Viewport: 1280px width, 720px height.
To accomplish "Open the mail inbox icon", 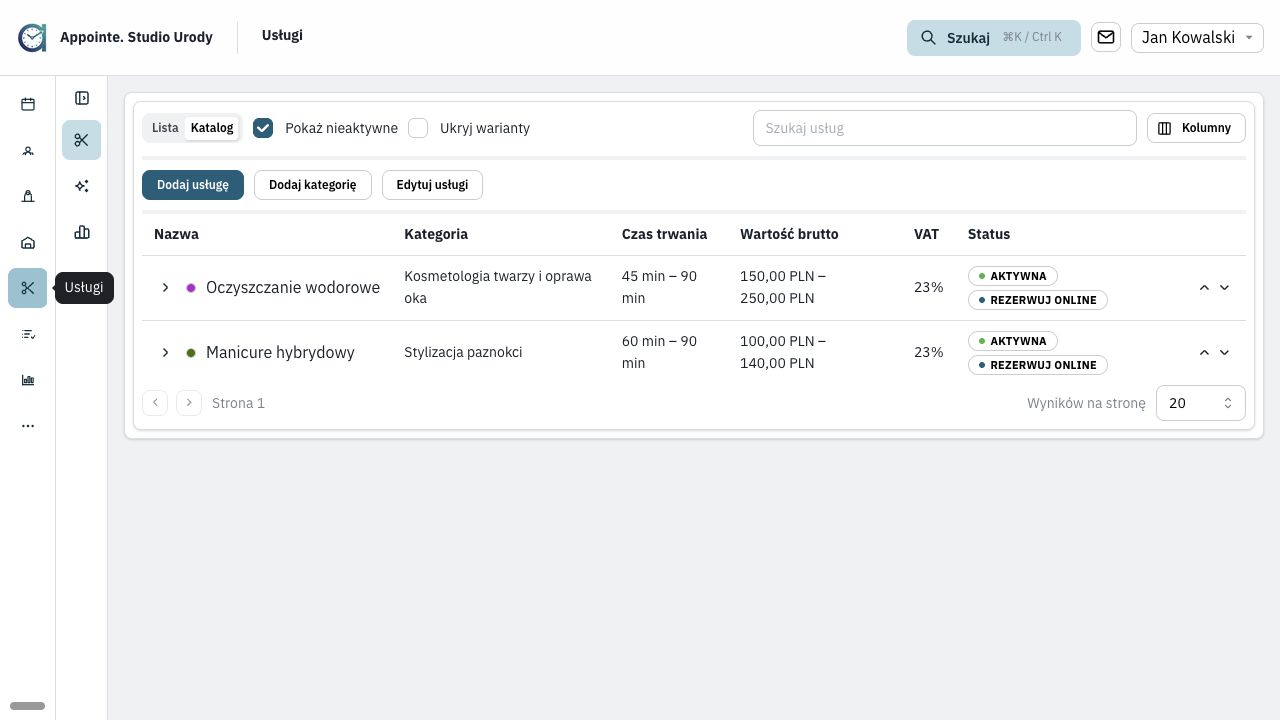I will coord(1106,37).
